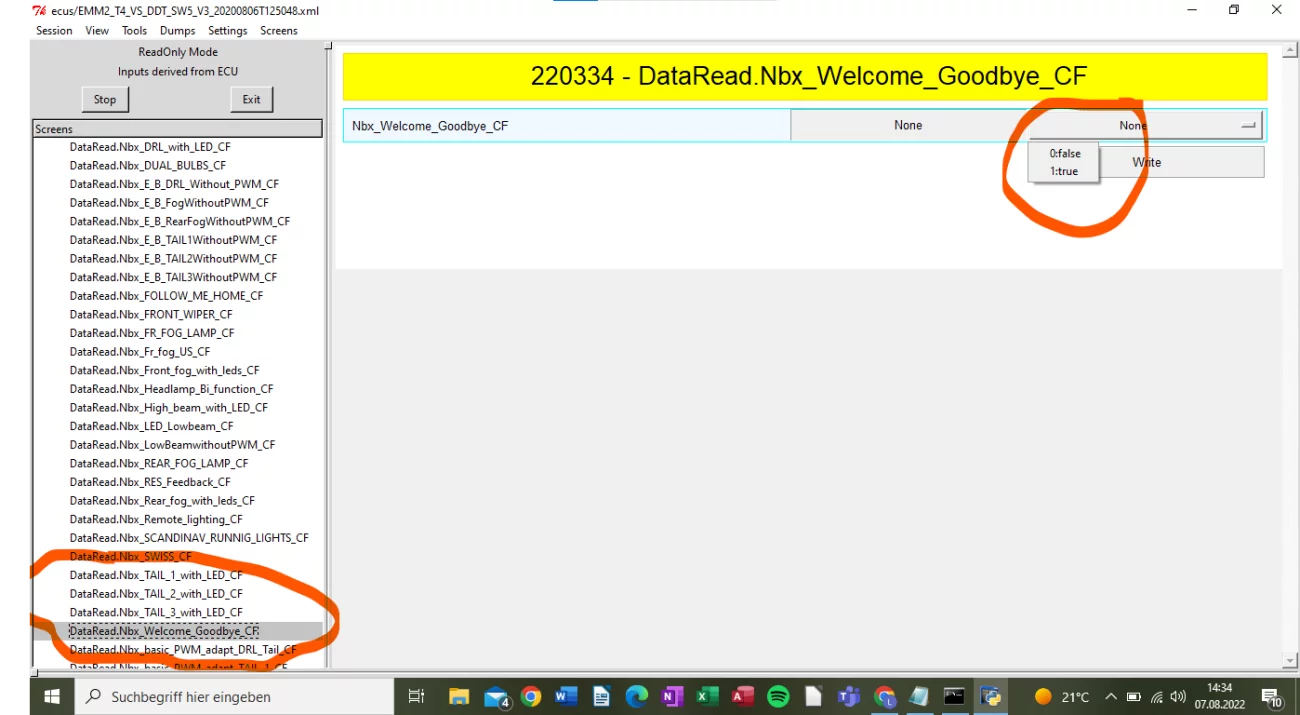This screenshot has width=1300, height=715.
Task: Select the 0:false option
Action: (1064, 154)
